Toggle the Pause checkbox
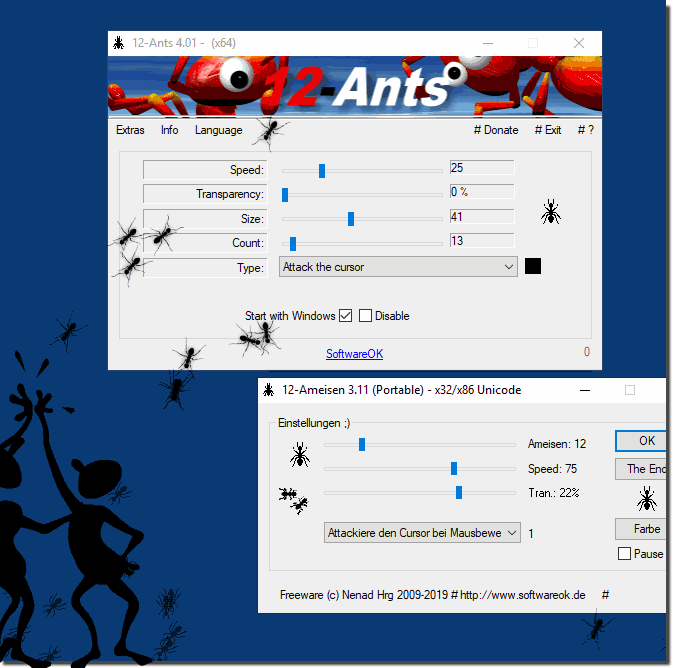The image size is (673, 668). point(624,553)
